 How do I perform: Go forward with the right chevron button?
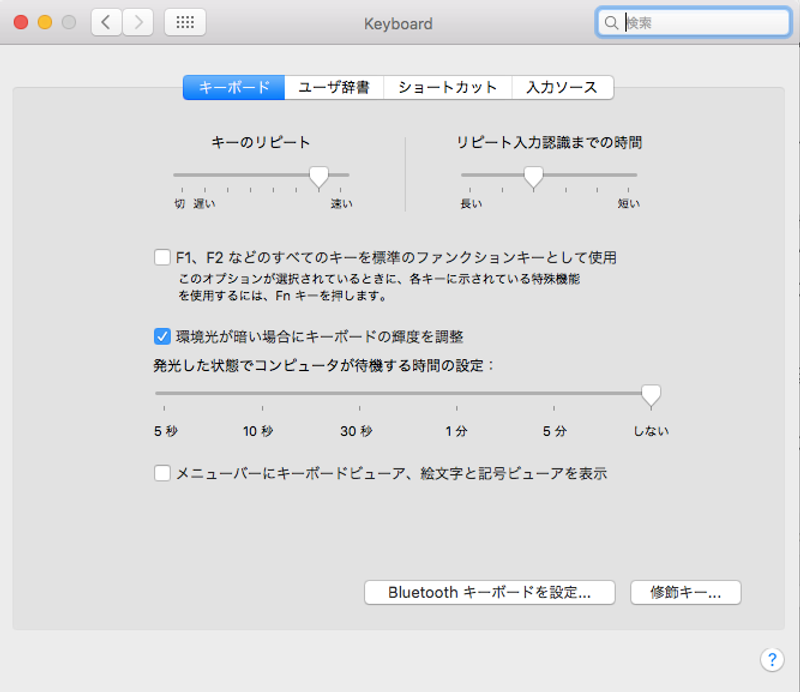click(138, 22)
